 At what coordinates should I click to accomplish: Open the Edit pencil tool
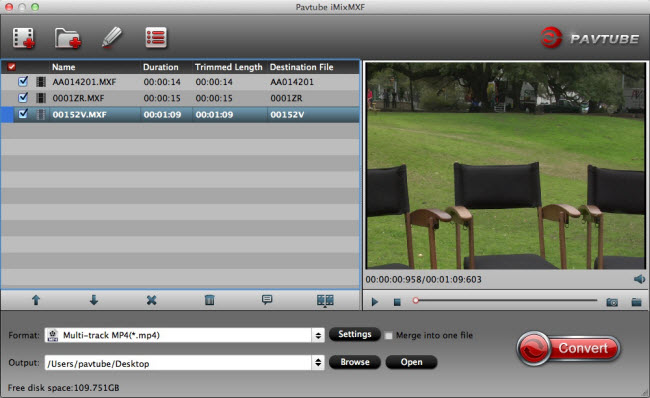point(112,37)
